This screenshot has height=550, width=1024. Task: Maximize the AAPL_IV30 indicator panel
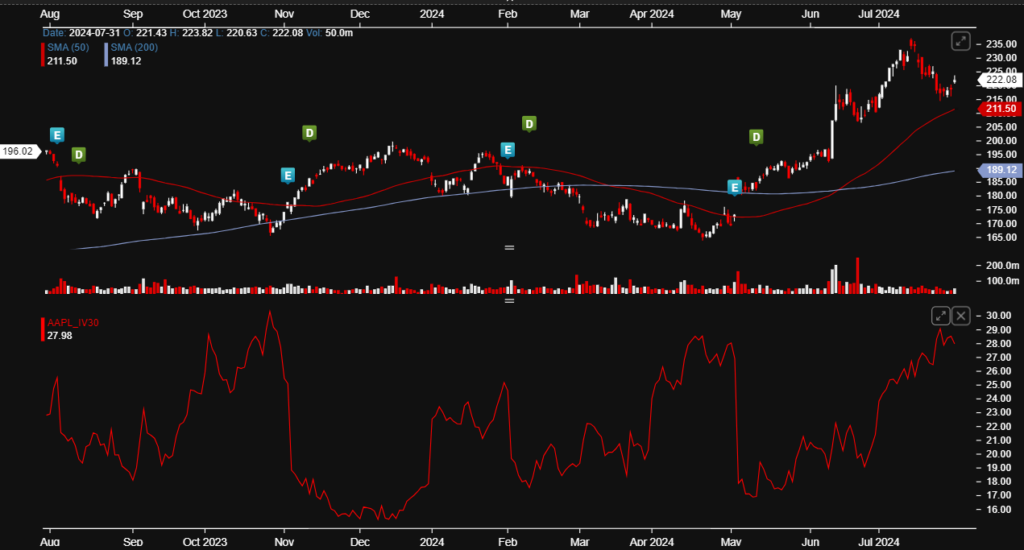coord(940,316)
